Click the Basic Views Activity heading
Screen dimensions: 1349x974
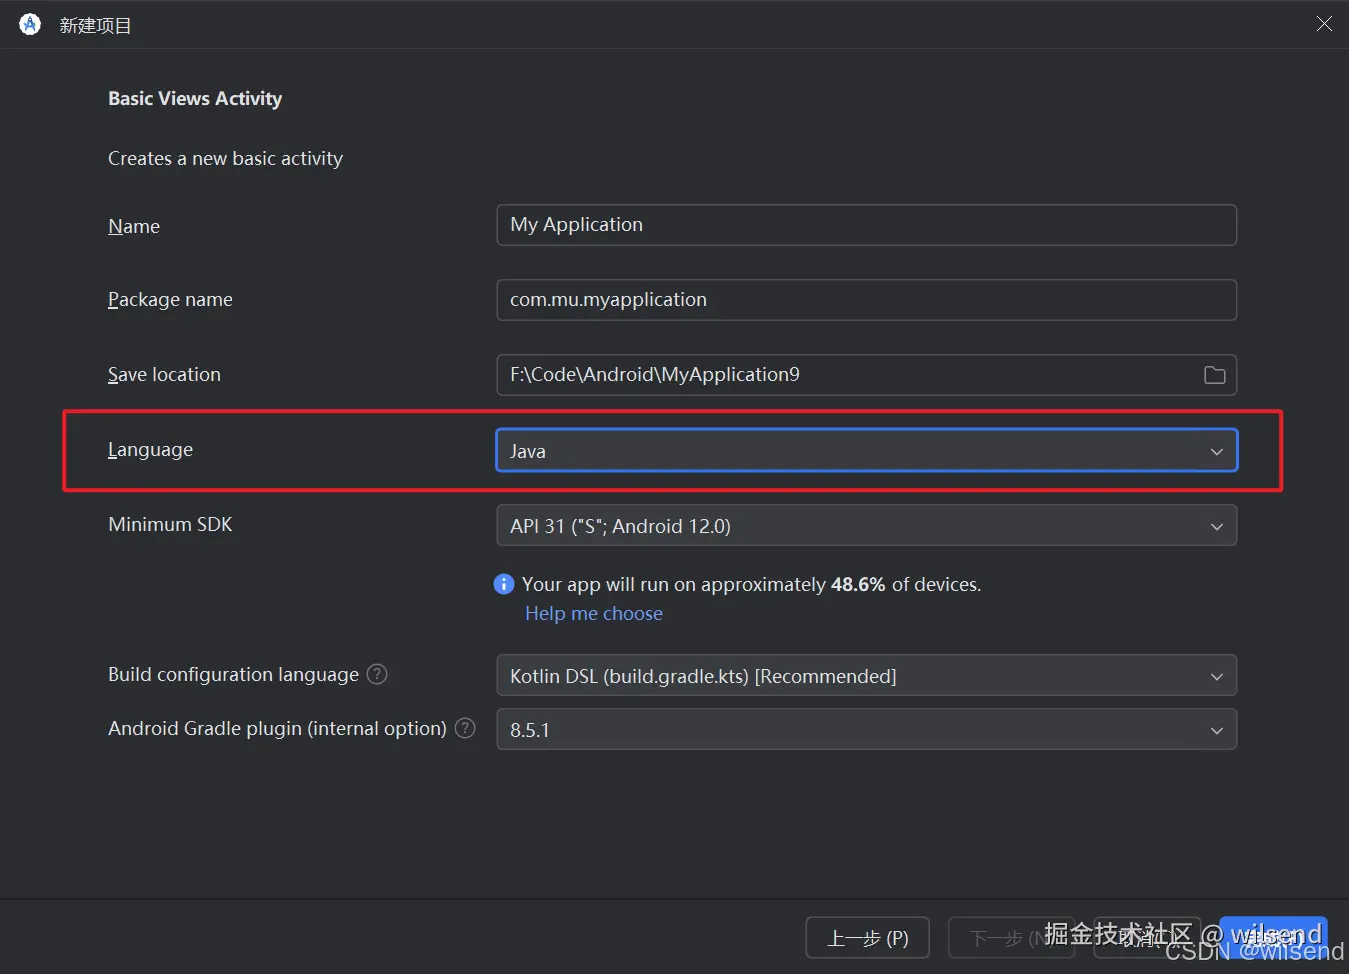(195, 98)
